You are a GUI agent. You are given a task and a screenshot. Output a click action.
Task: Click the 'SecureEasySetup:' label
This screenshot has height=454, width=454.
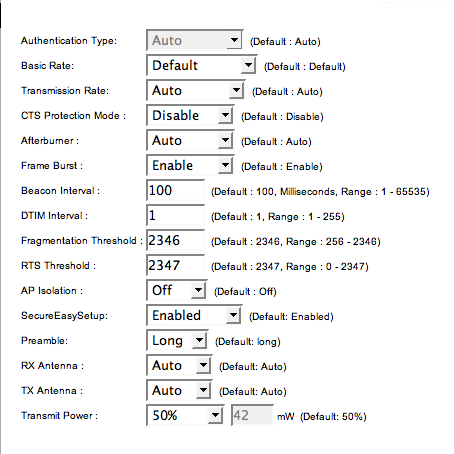click(64, 316)
